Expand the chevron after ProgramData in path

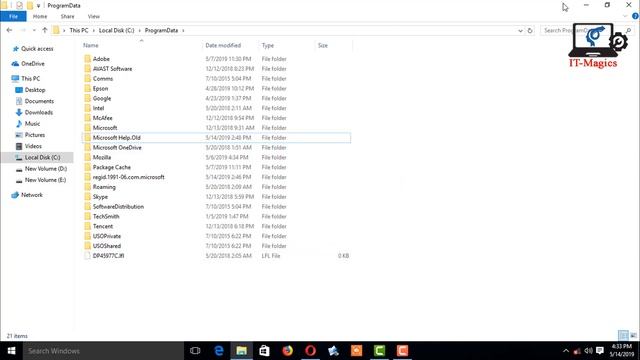coord(183,31)
